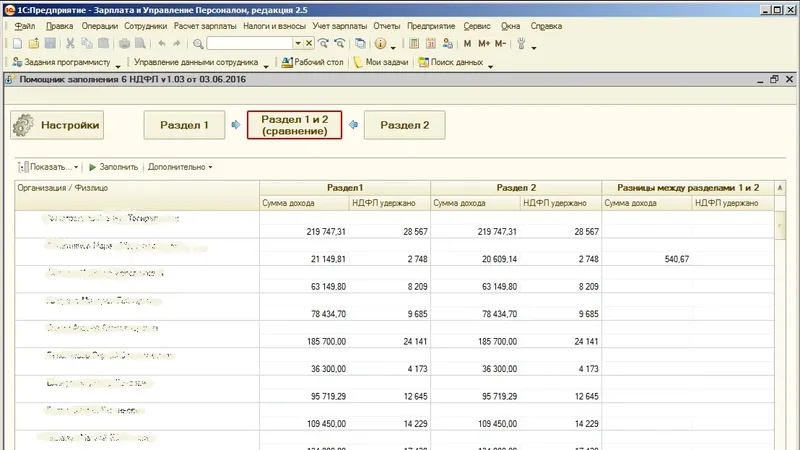Switch to Раздел 1 view
The width and height of the screenshot is (800, 450).
tap(184, 125)
